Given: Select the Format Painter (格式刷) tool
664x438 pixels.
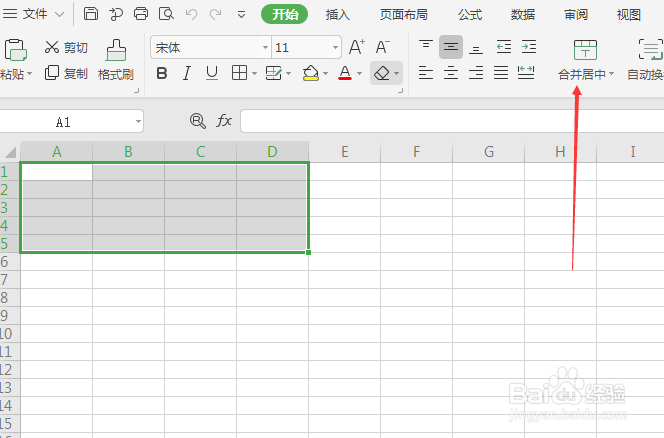Looking at the screenshot, I should 116,60.
